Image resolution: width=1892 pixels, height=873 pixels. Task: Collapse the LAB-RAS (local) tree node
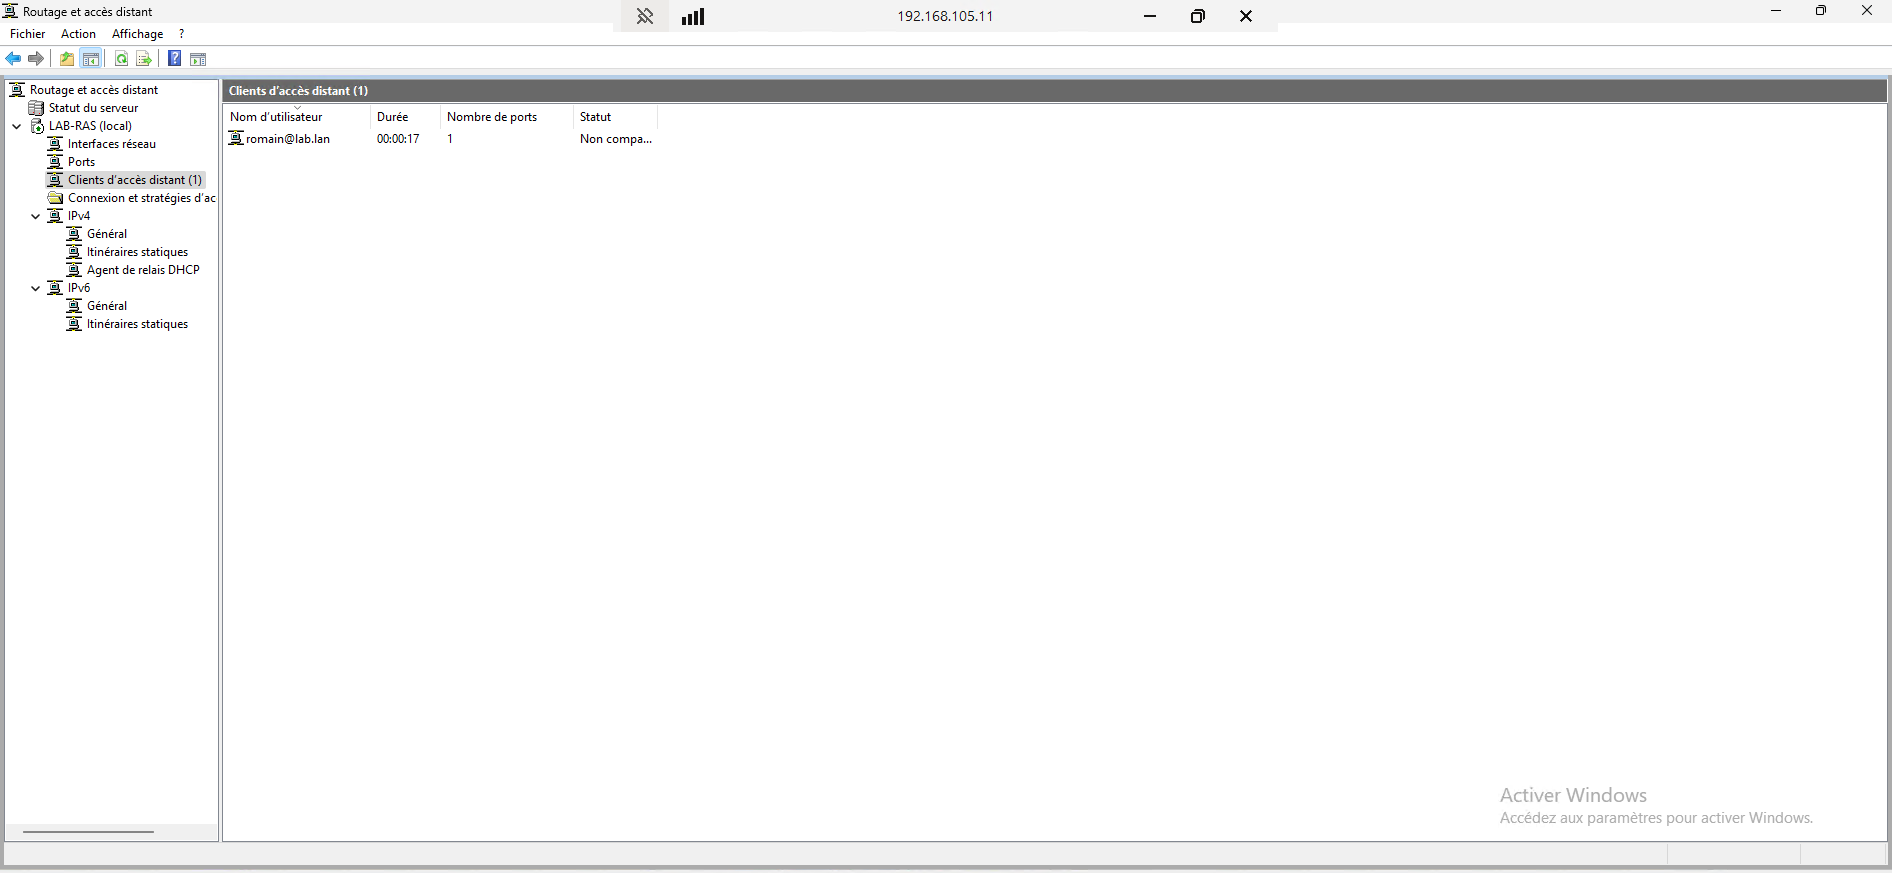pos(17,126)
